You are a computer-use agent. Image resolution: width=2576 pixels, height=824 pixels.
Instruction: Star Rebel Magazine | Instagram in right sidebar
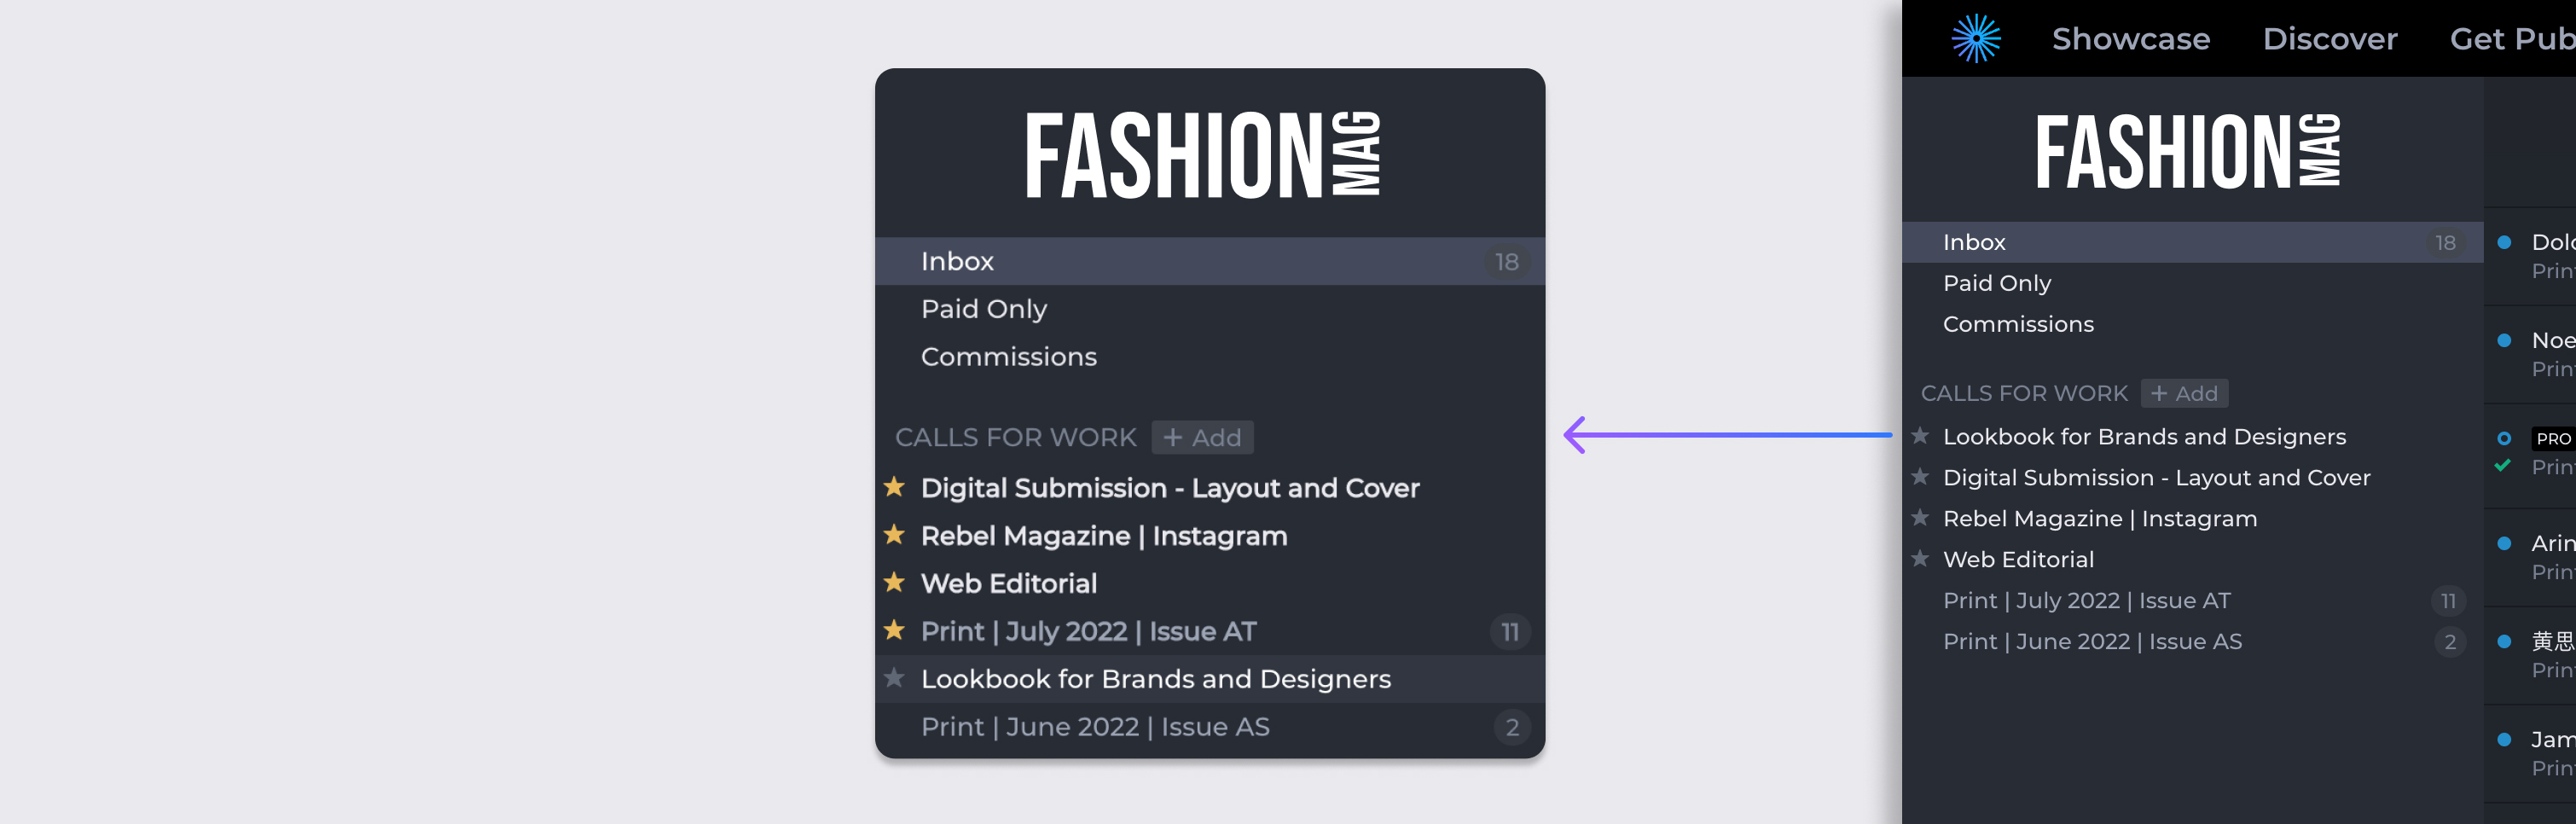pyautogui.click(x=1920, y=517)
